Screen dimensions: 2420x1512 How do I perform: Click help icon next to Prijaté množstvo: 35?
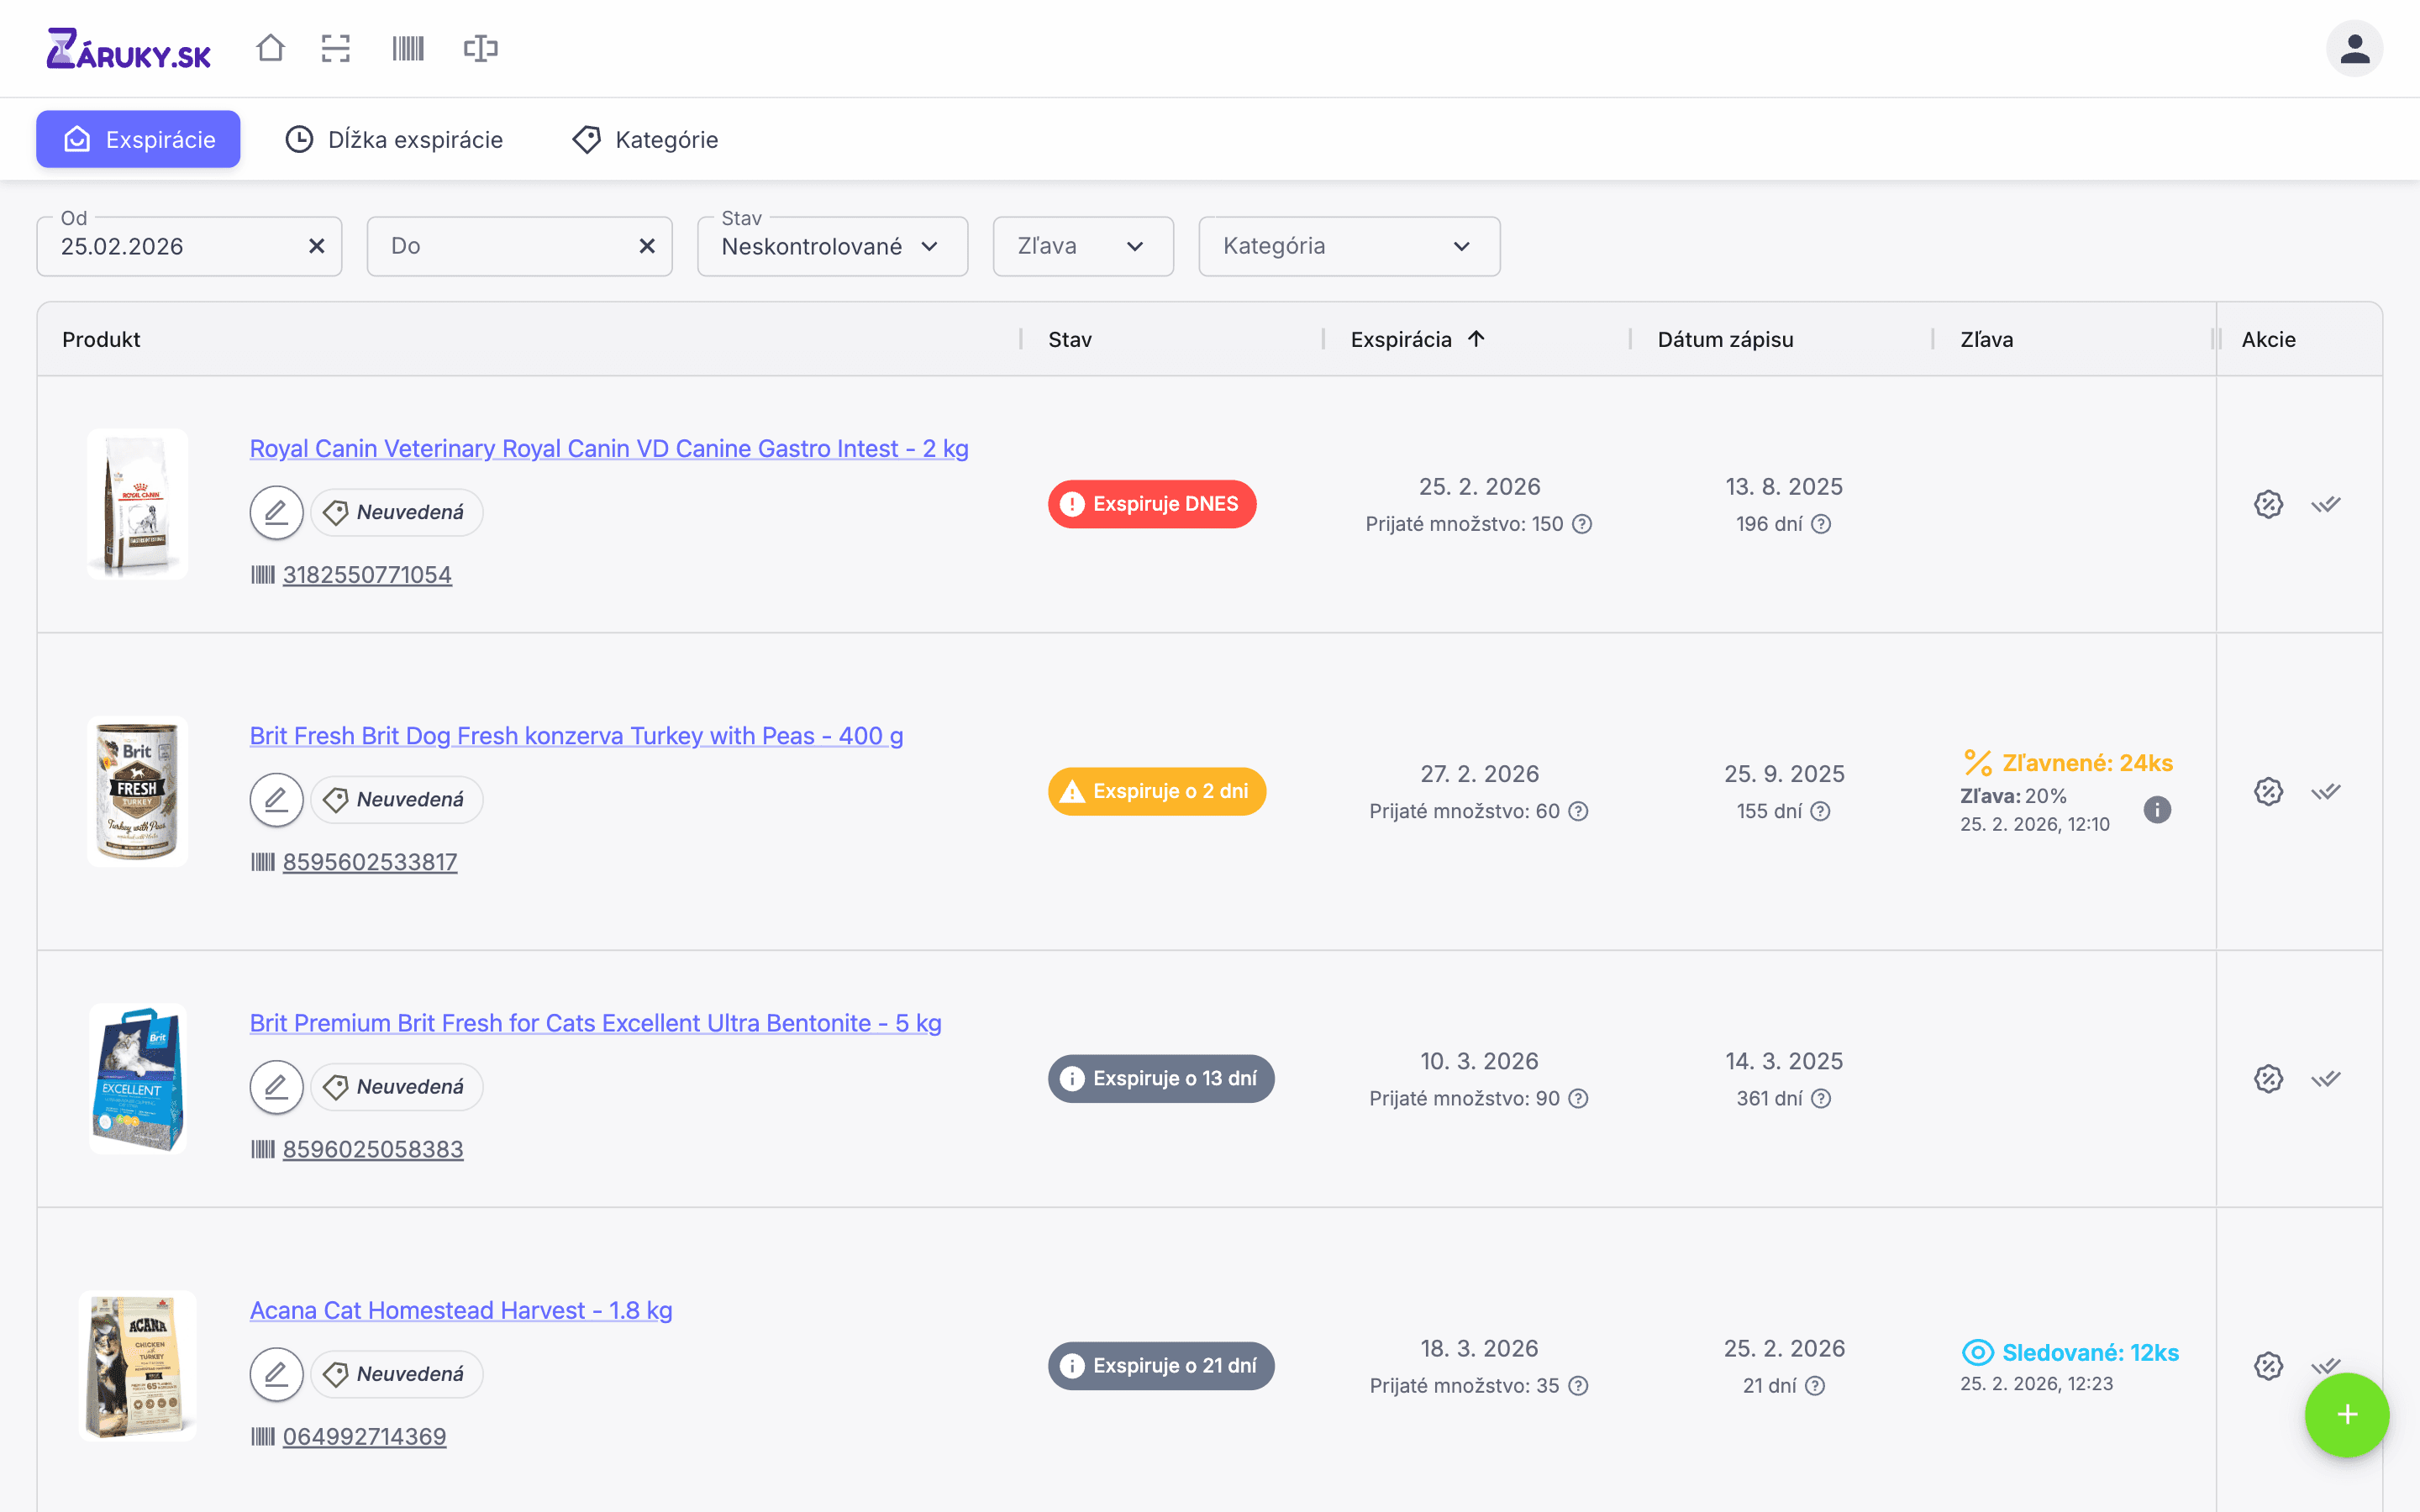(x=1578, y=1385)
